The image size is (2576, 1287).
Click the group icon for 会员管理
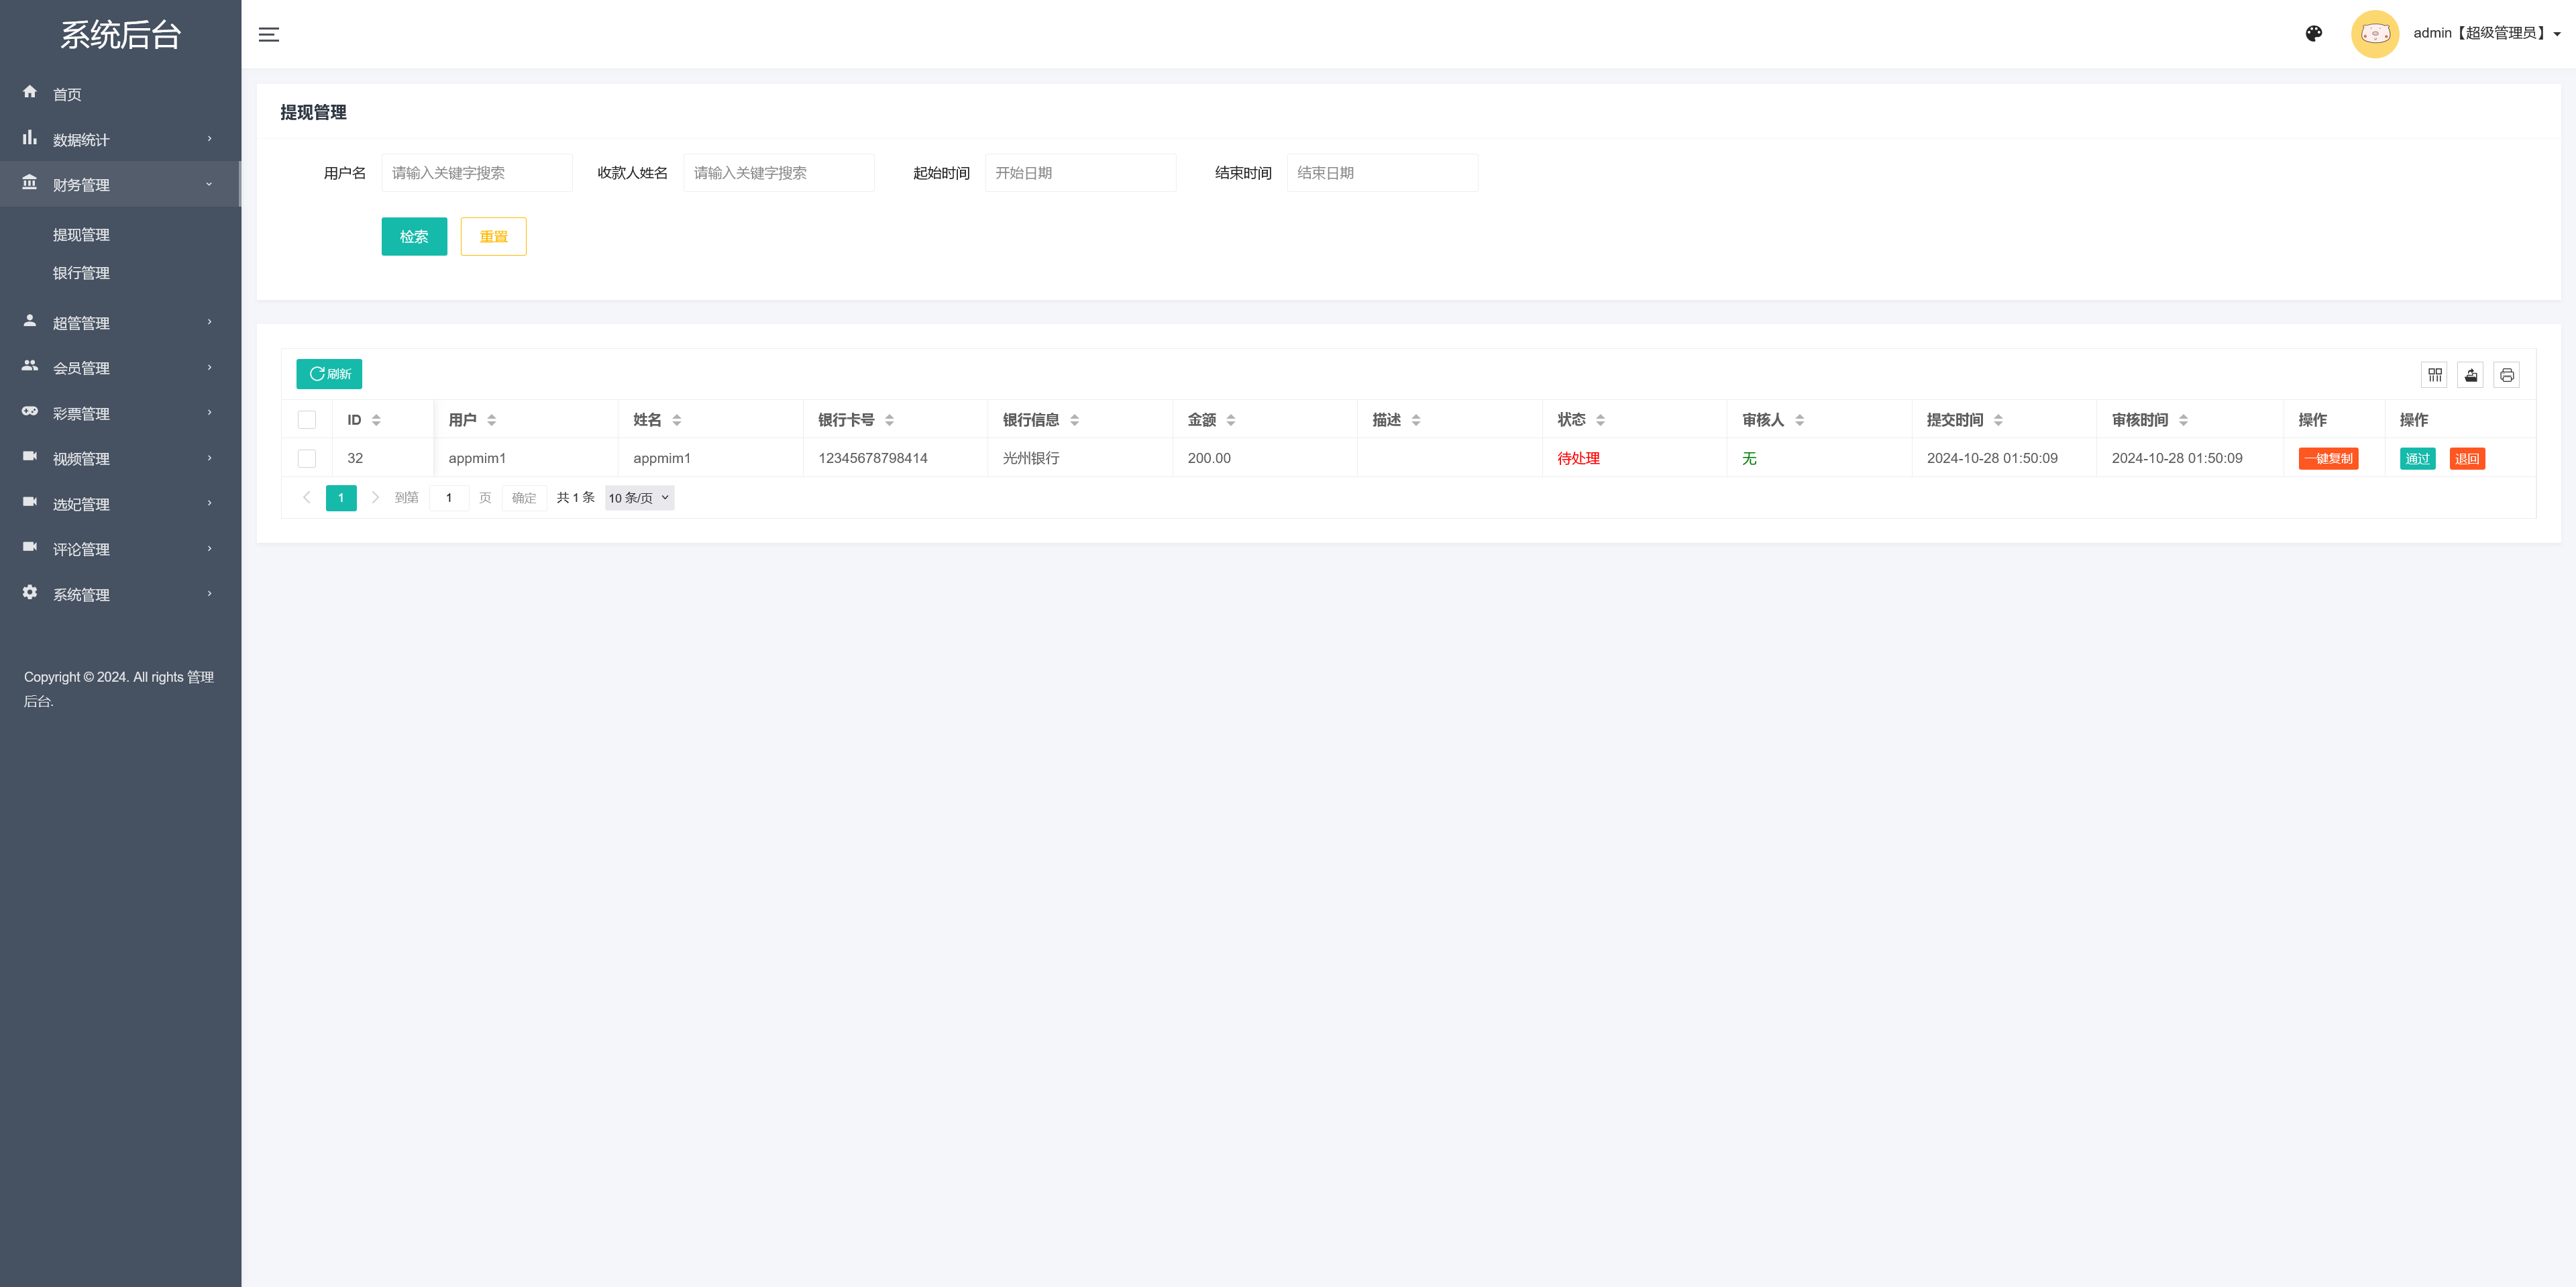pyautogui.click(x=30, y=365)
